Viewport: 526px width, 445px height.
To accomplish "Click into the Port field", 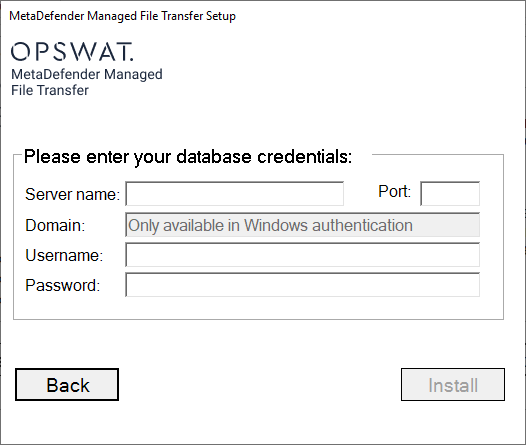I will 450,193.
